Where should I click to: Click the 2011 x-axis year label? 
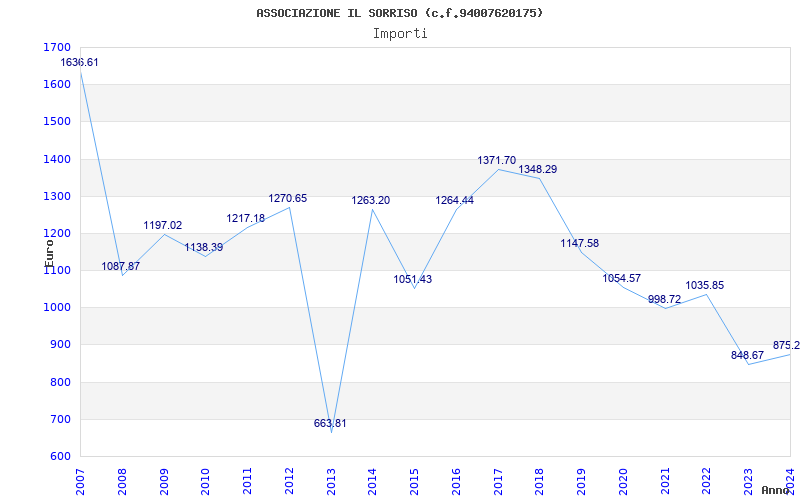click(247, 482)
